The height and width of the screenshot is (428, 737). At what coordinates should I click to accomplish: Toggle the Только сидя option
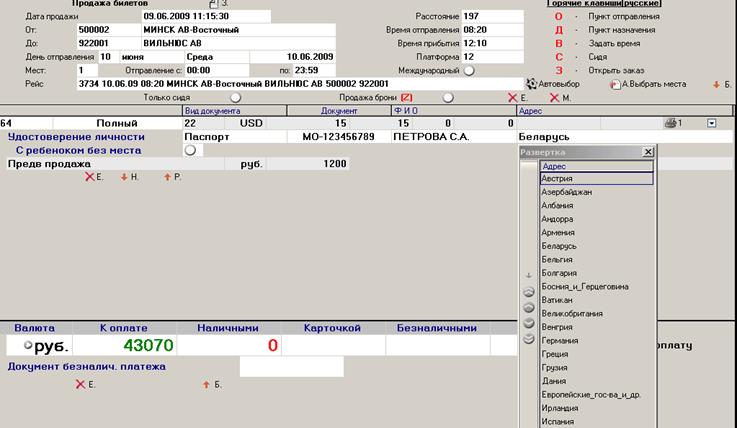pos(235,97)
